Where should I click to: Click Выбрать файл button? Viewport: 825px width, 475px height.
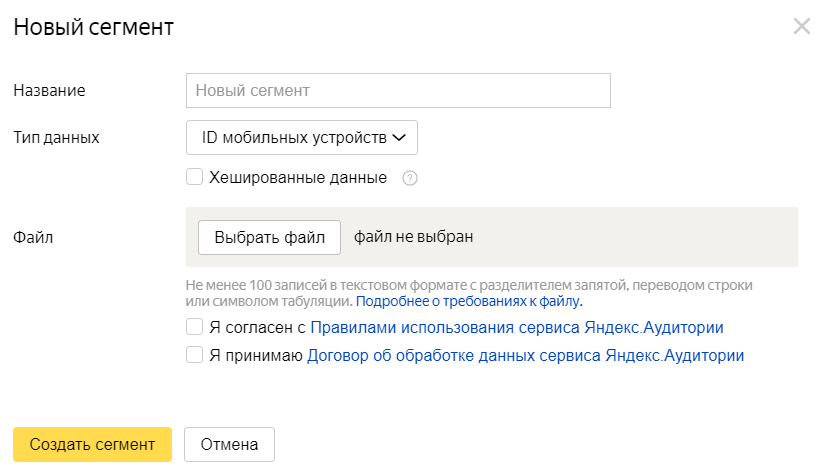click(269, 237)
